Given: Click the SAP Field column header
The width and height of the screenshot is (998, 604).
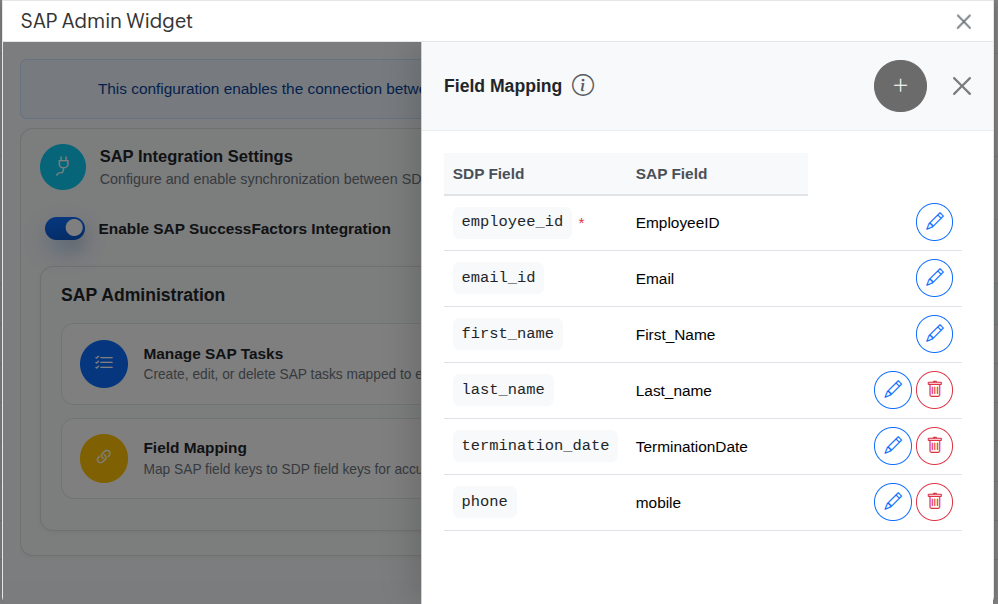Looking at the screenshot, I should (x=671, y=174).
